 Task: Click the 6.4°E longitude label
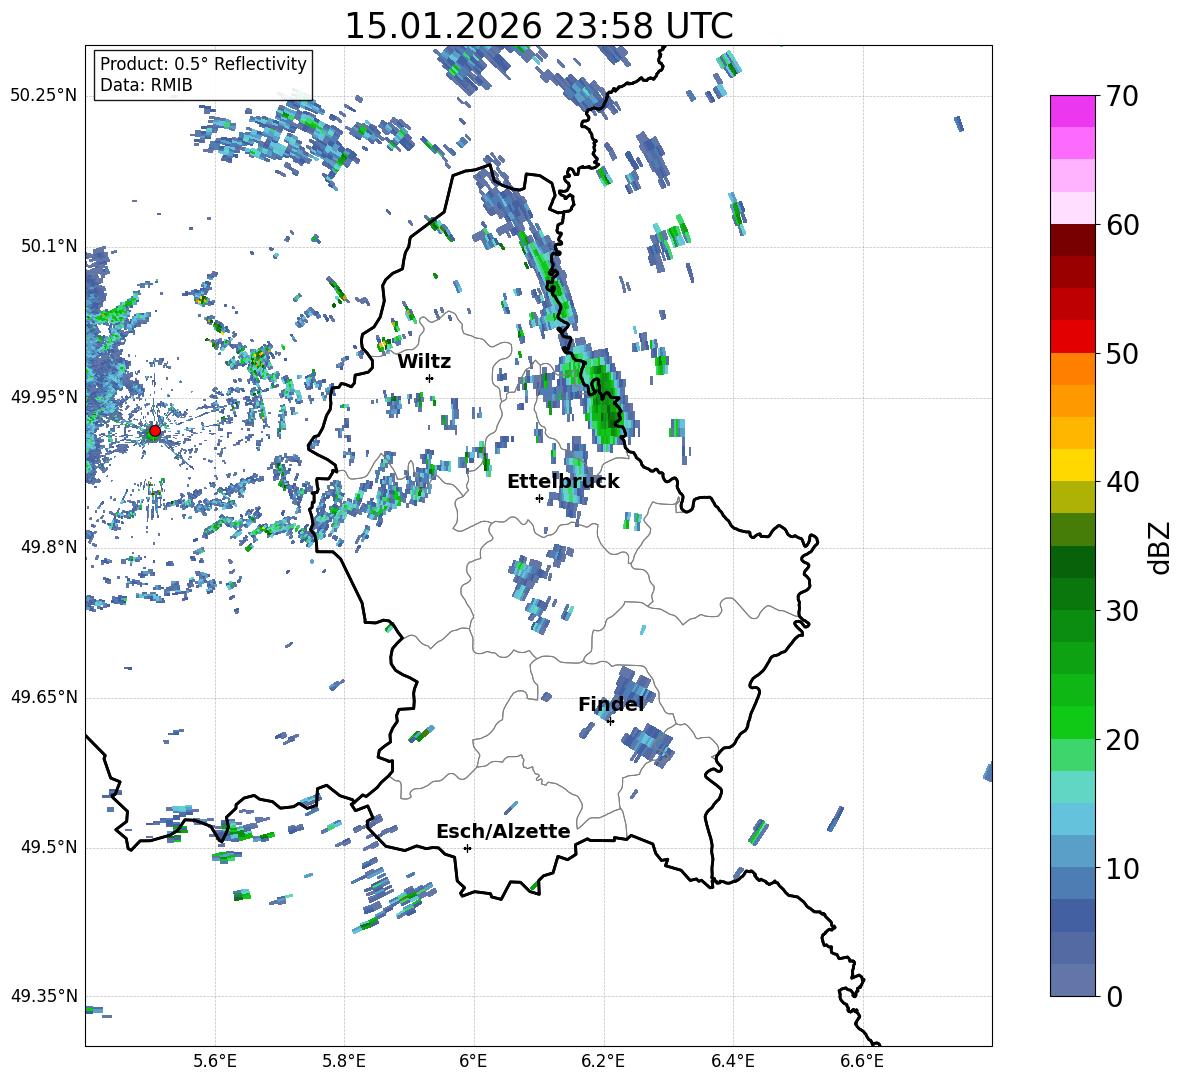[x=732, y=1061]
